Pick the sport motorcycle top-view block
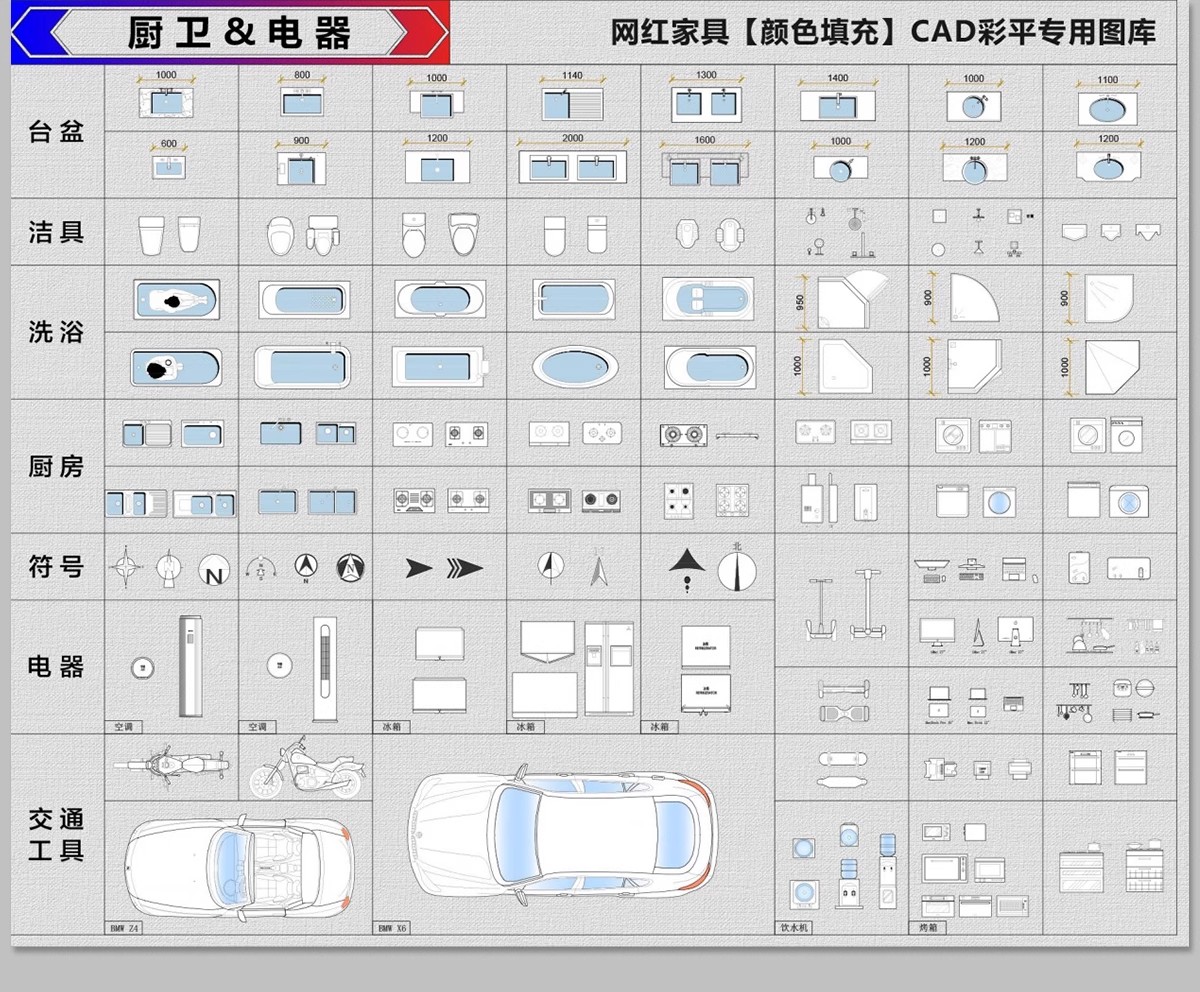 pos(171,766)
